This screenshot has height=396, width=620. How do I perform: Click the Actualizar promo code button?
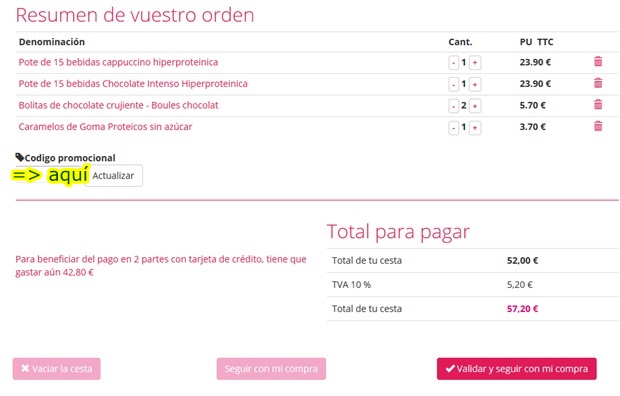point(113,176)
